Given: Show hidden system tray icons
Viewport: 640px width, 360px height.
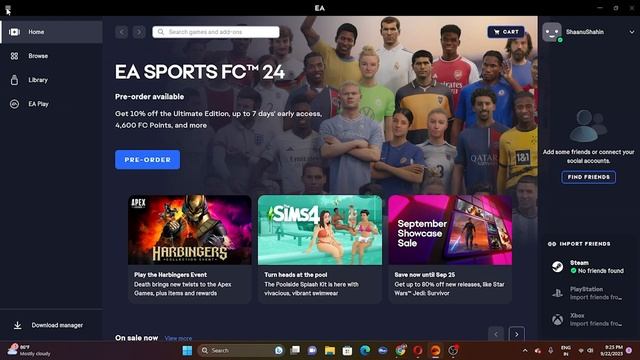Looking at the screenshot, I should click(x=525, y=351).
